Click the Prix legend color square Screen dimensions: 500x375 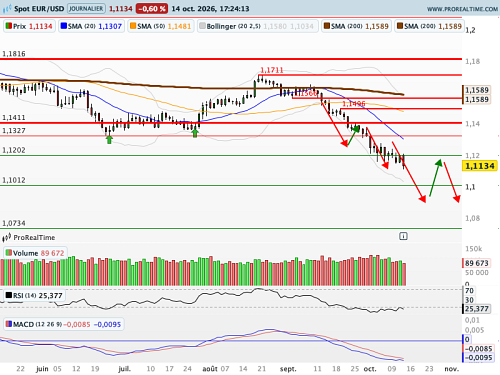pyautogui.click(x=9, y=26)
